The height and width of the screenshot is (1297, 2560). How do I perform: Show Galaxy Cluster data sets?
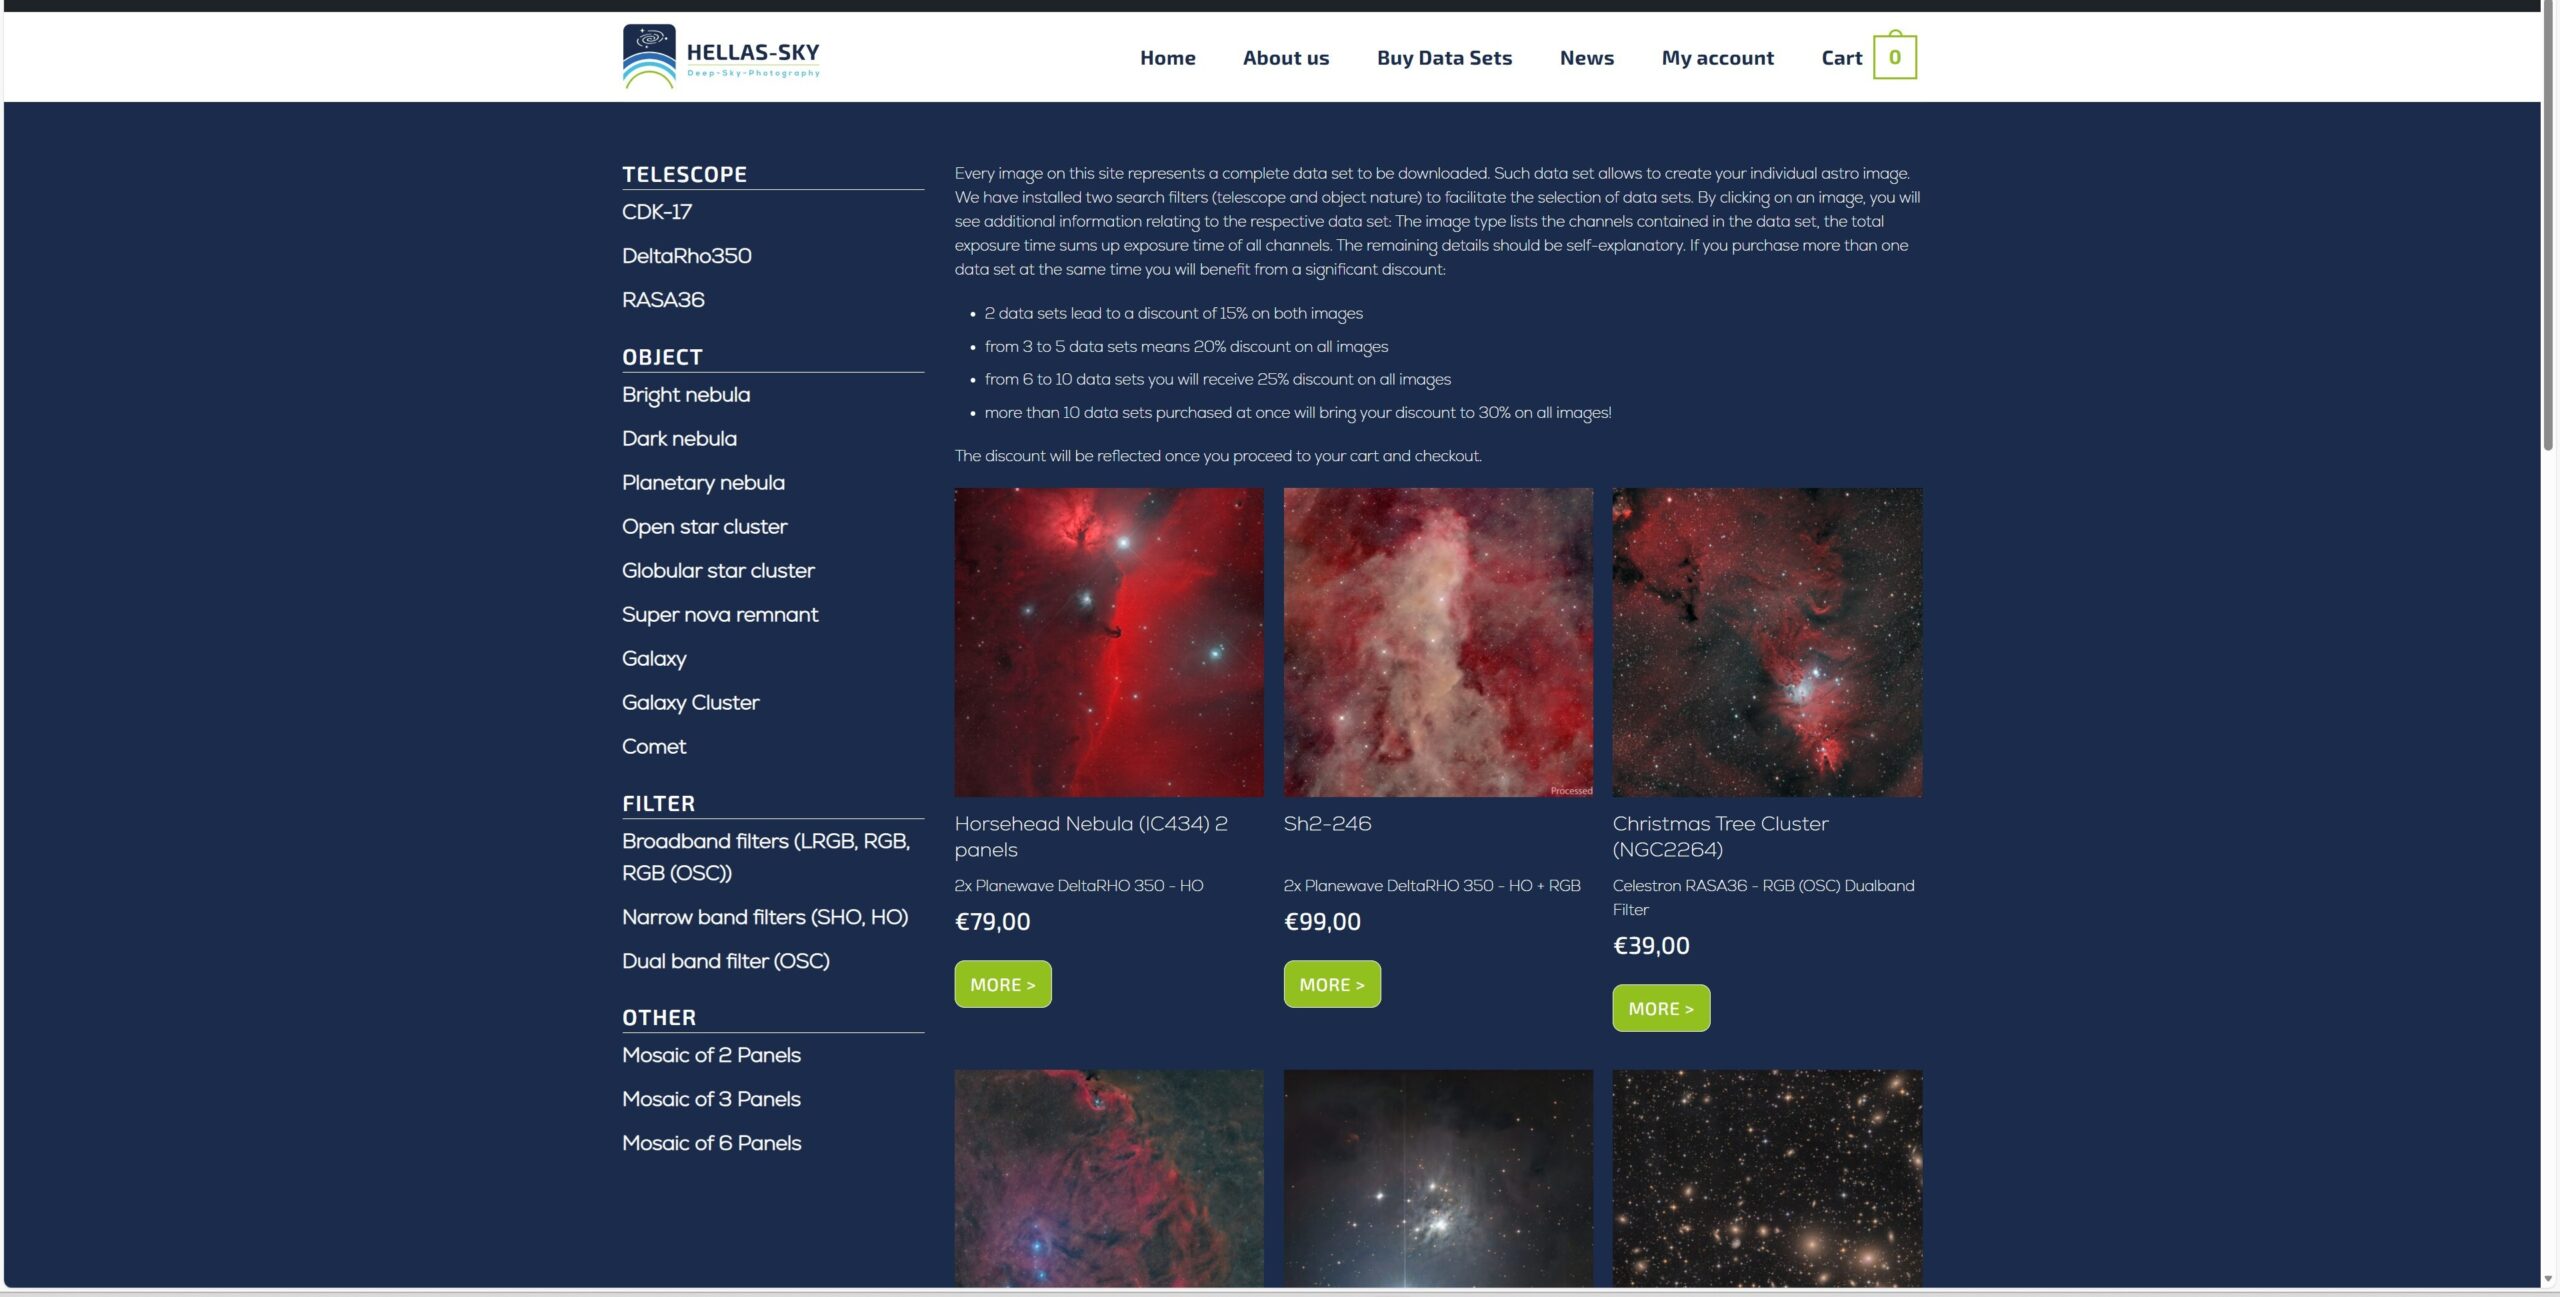690,703
